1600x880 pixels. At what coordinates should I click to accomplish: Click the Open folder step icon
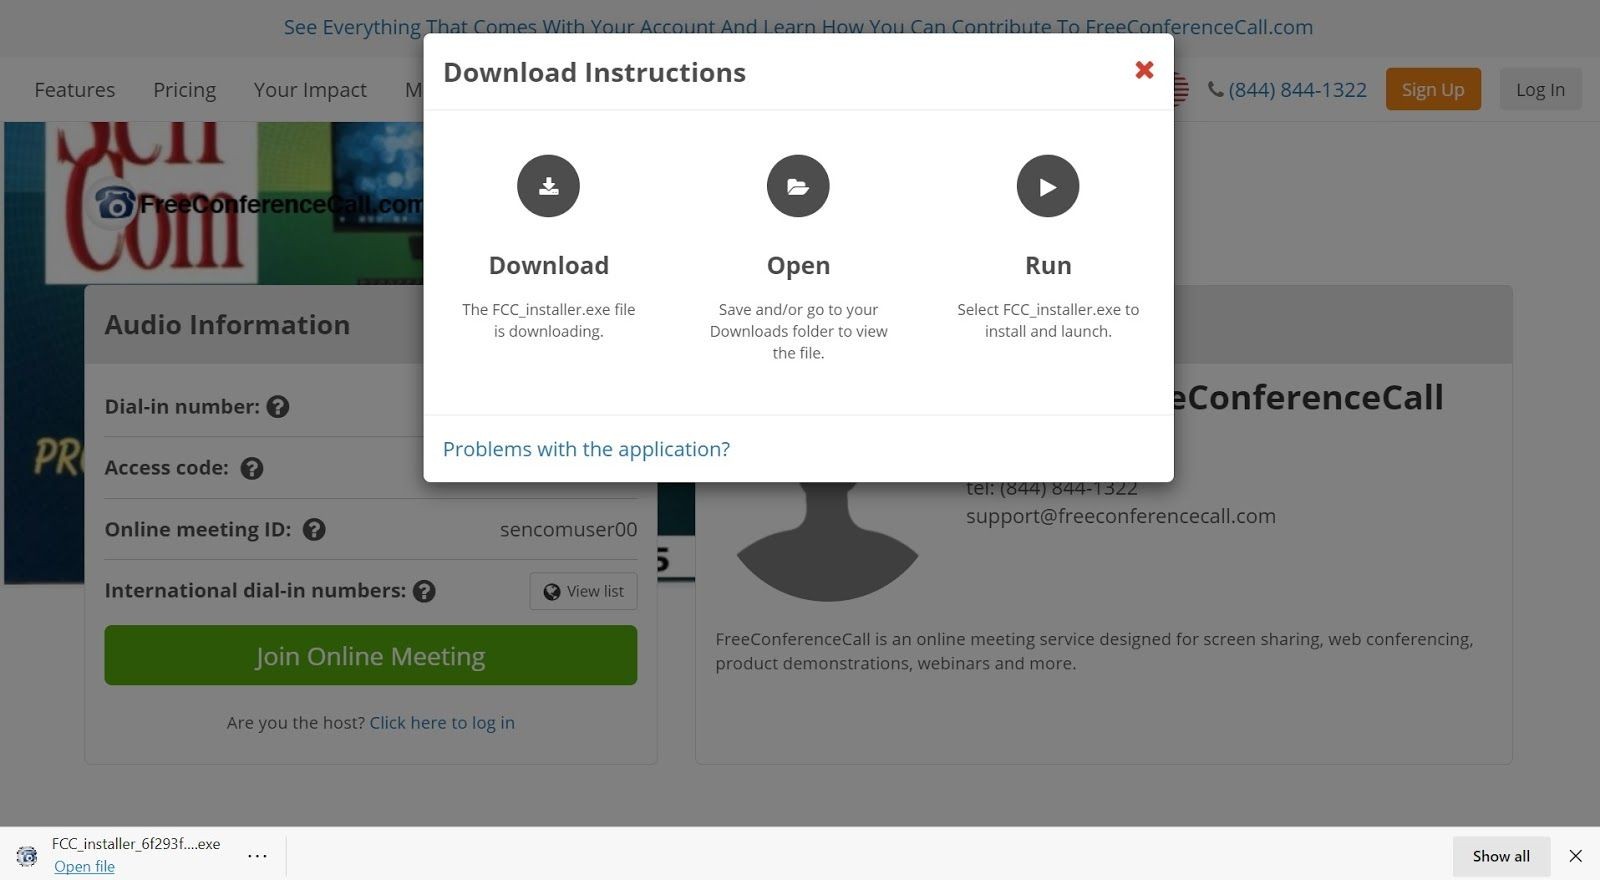pos(798,186)
